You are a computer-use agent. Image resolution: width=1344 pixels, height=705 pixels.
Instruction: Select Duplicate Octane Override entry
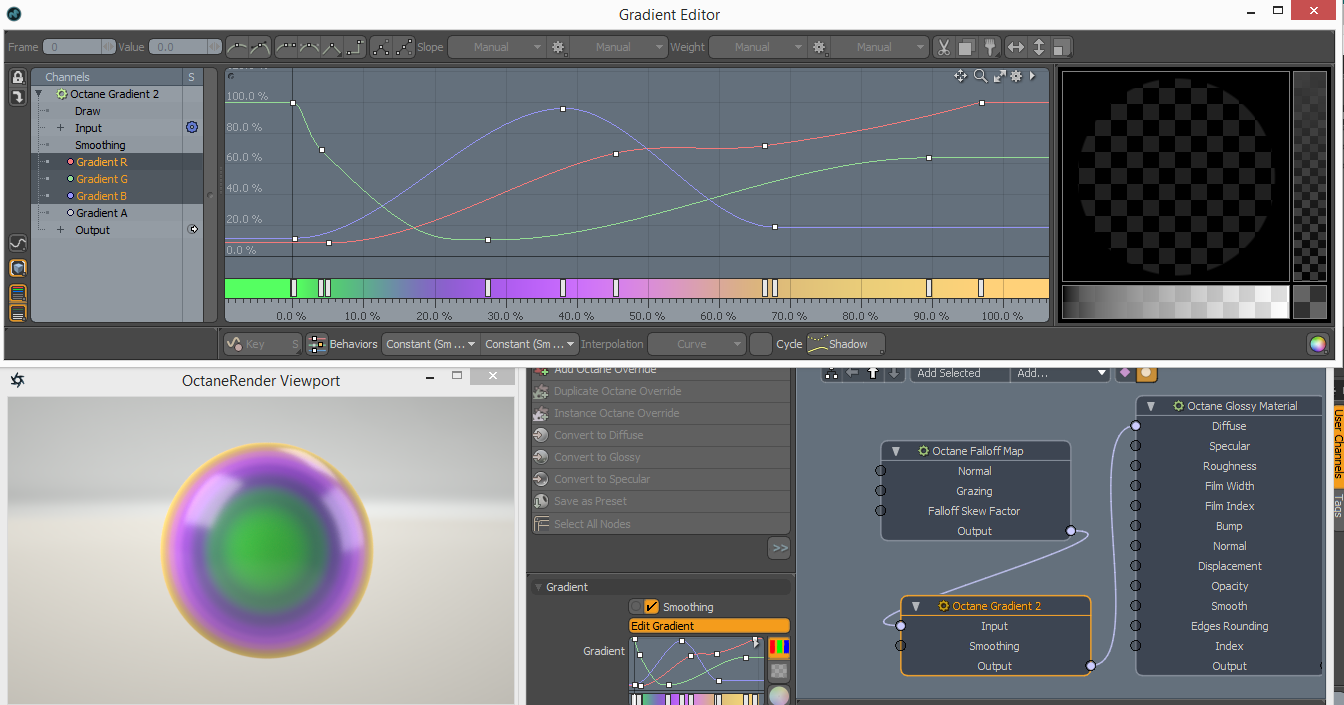[661, 391]
